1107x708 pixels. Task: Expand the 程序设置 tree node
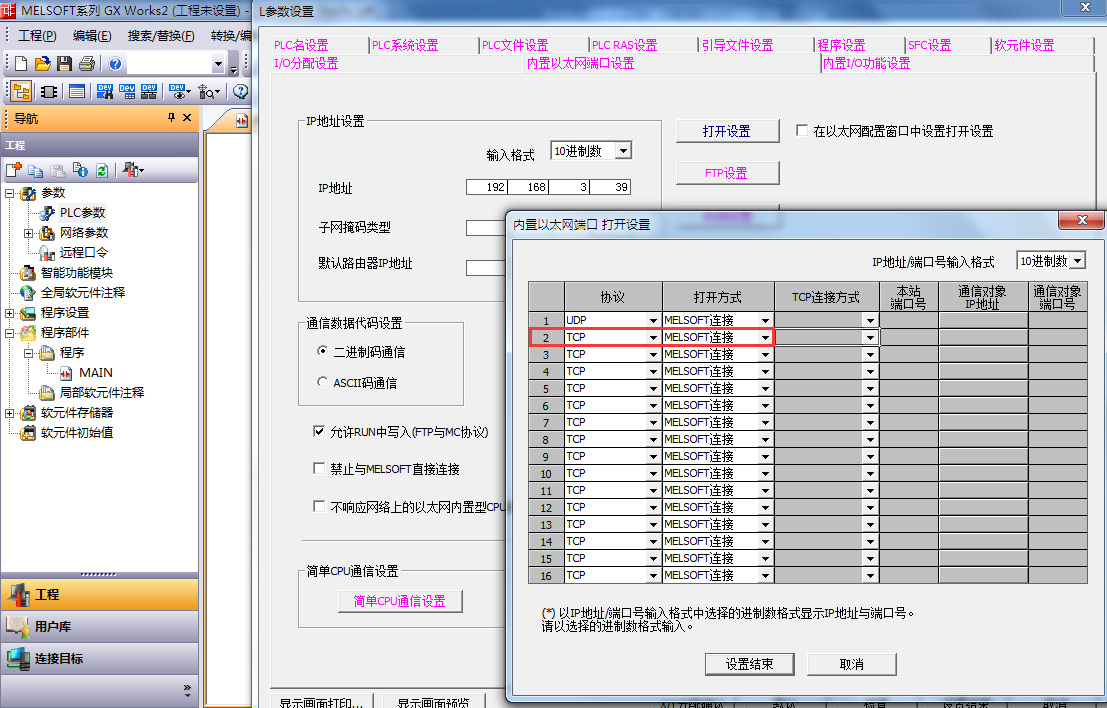(10, 313)
